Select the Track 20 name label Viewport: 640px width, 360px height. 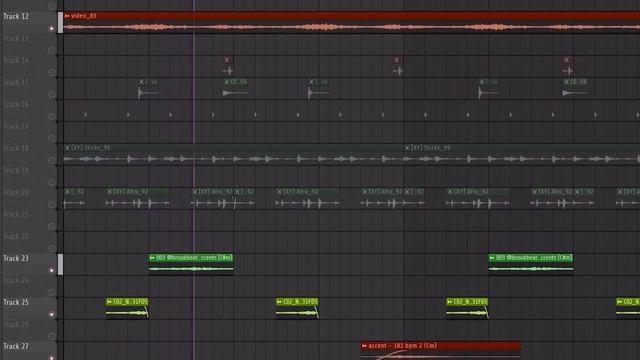coord(16,192)
